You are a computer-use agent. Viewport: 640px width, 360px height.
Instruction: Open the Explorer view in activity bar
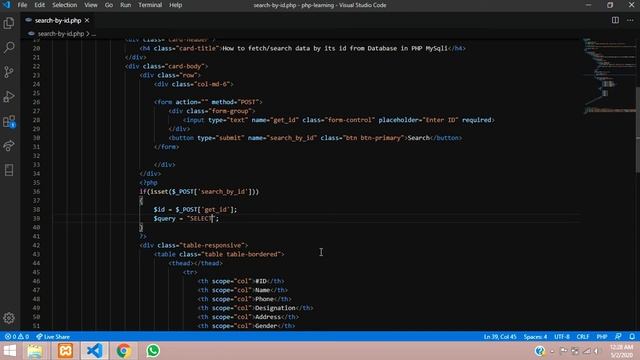(9, 23)
